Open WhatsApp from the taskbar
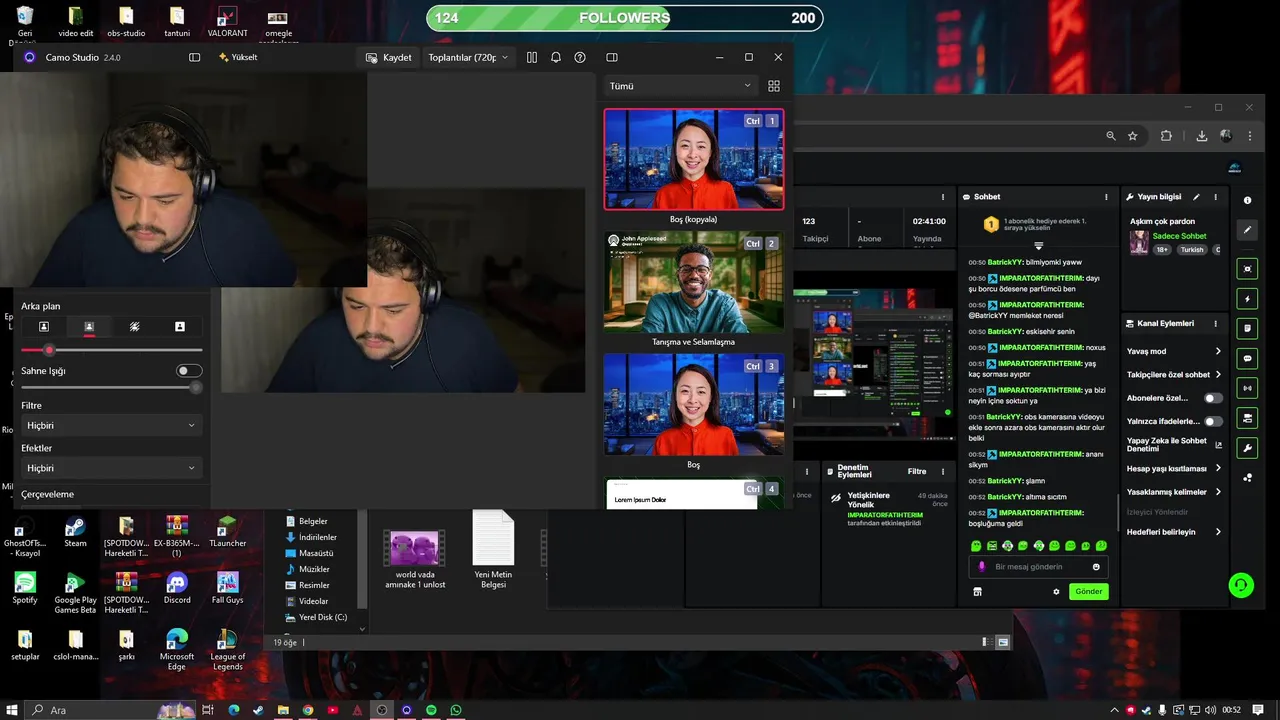This screenshot has width=1280, height=720. tap(456, 710)
